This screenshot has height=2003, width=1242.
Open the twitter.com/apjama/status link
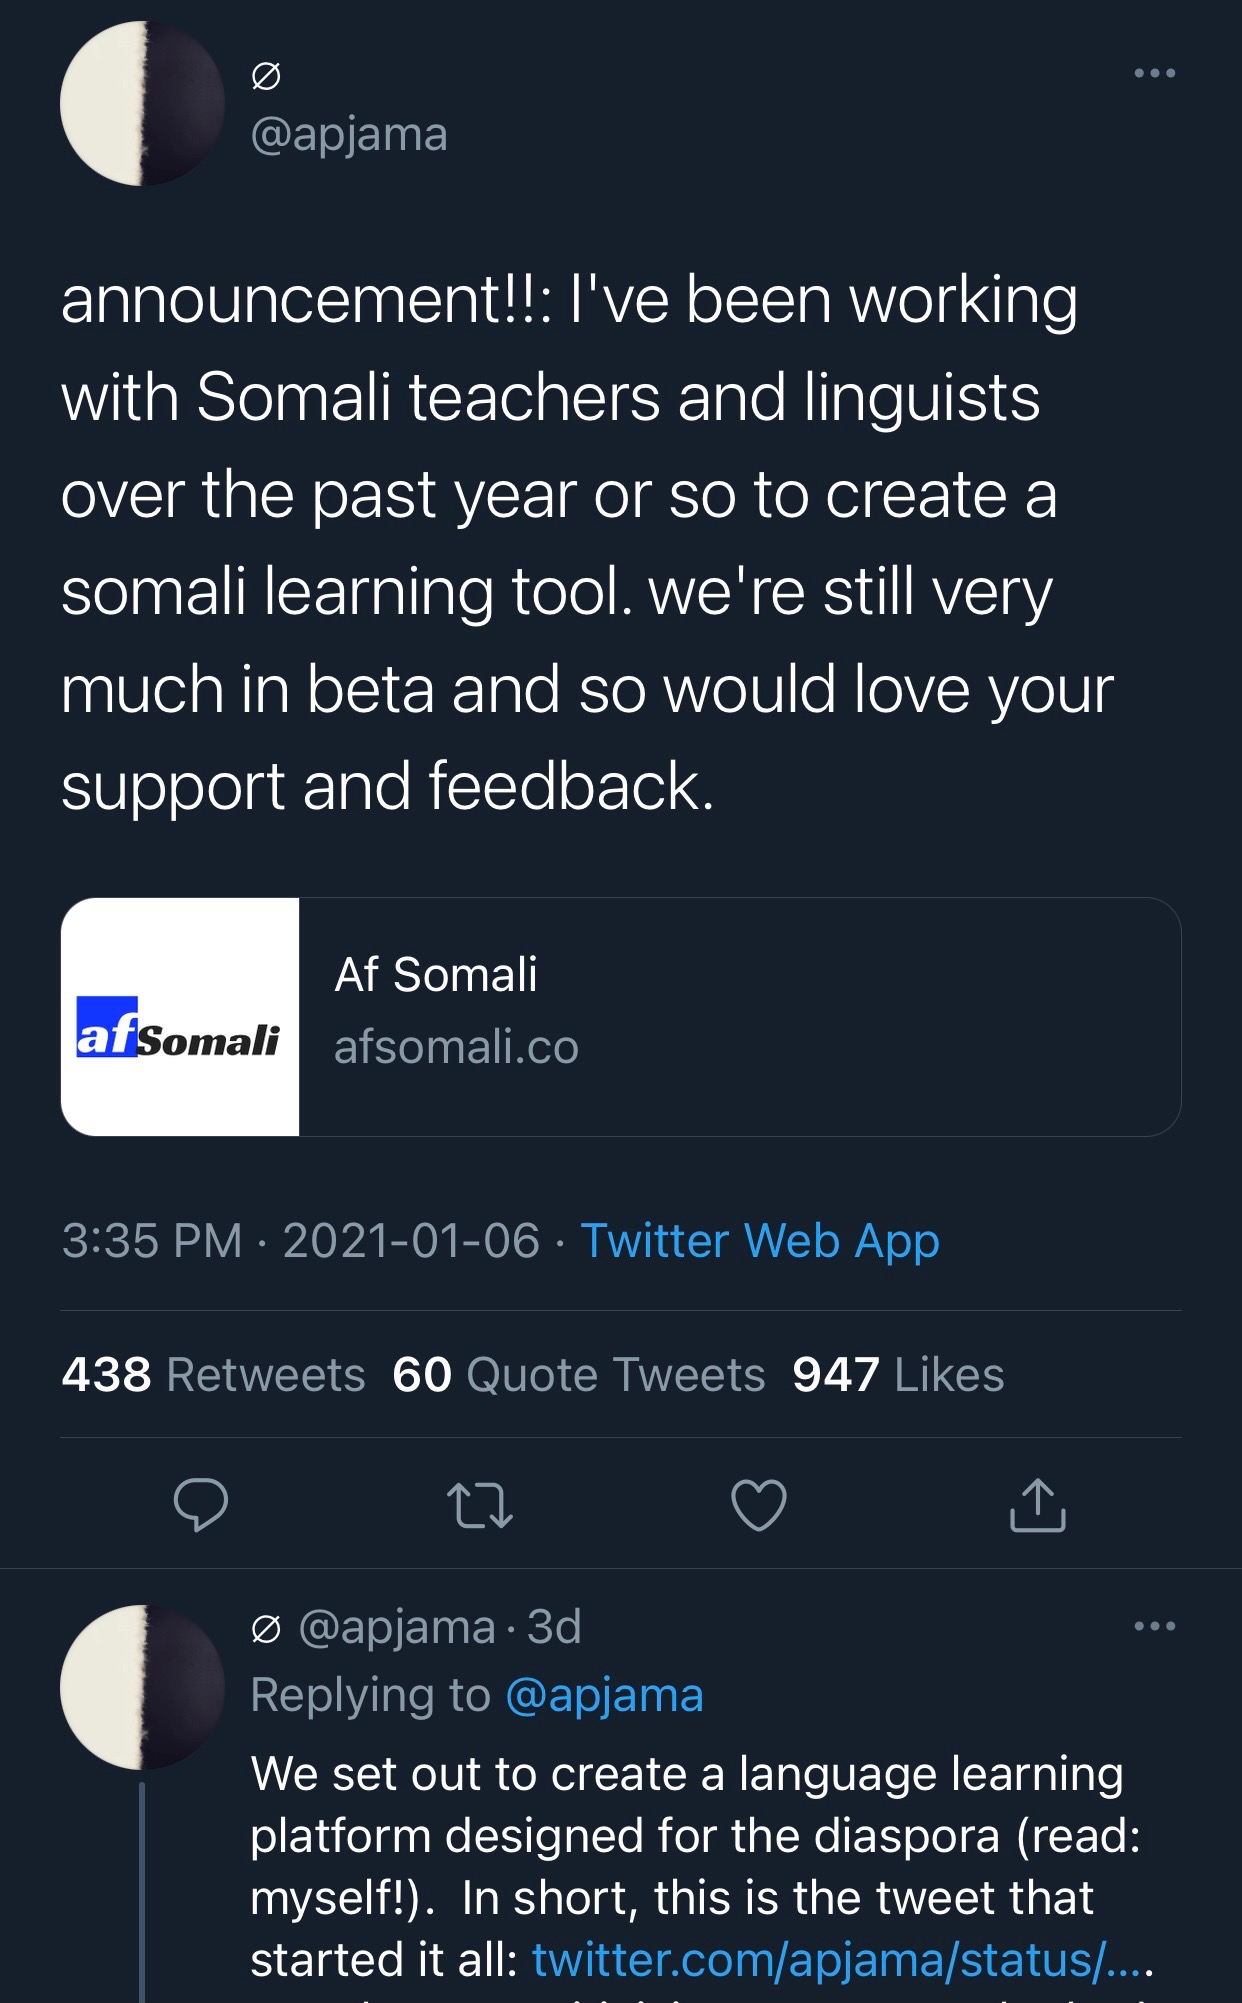[842, 1960]
